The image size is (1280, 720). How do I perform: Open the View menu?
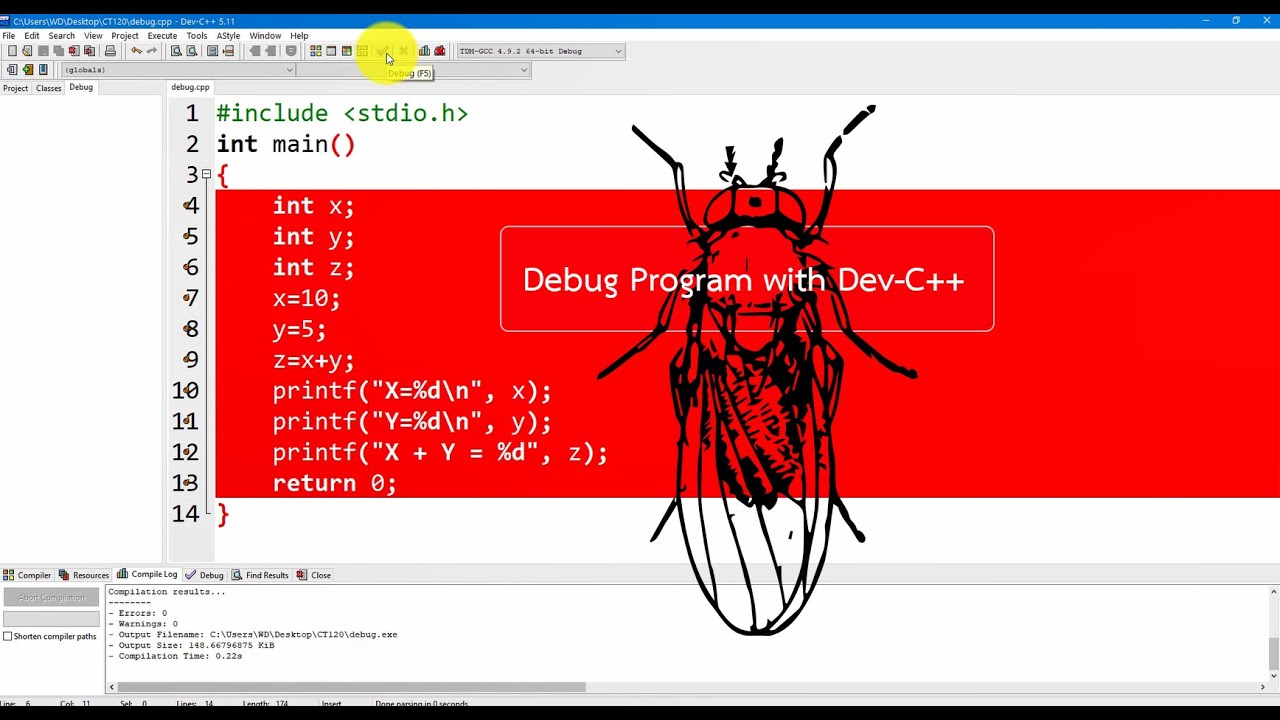point(93,36)
